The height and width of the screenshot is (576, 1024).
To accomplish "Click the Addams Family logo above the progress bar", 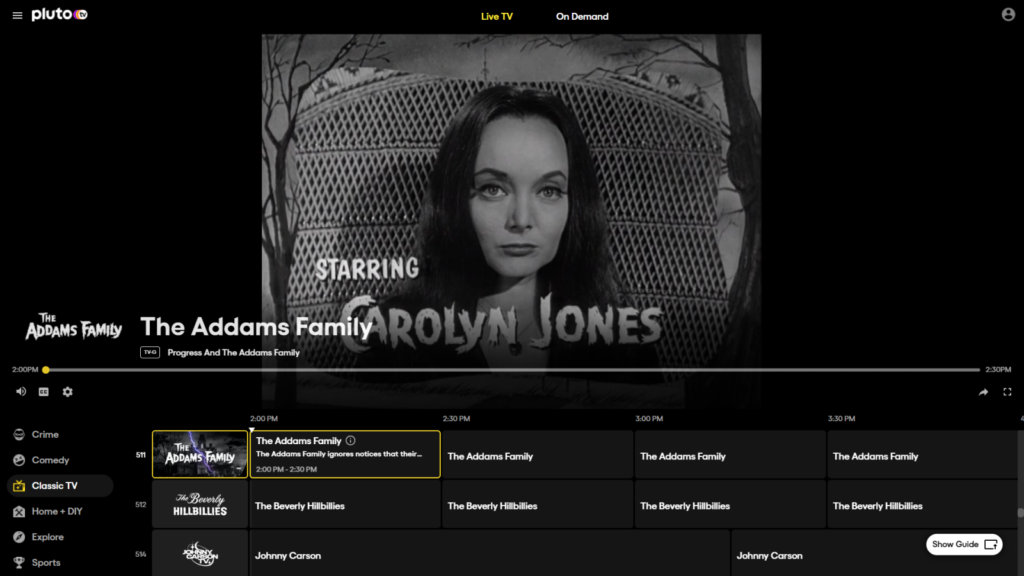I will [x=74, y=327].
